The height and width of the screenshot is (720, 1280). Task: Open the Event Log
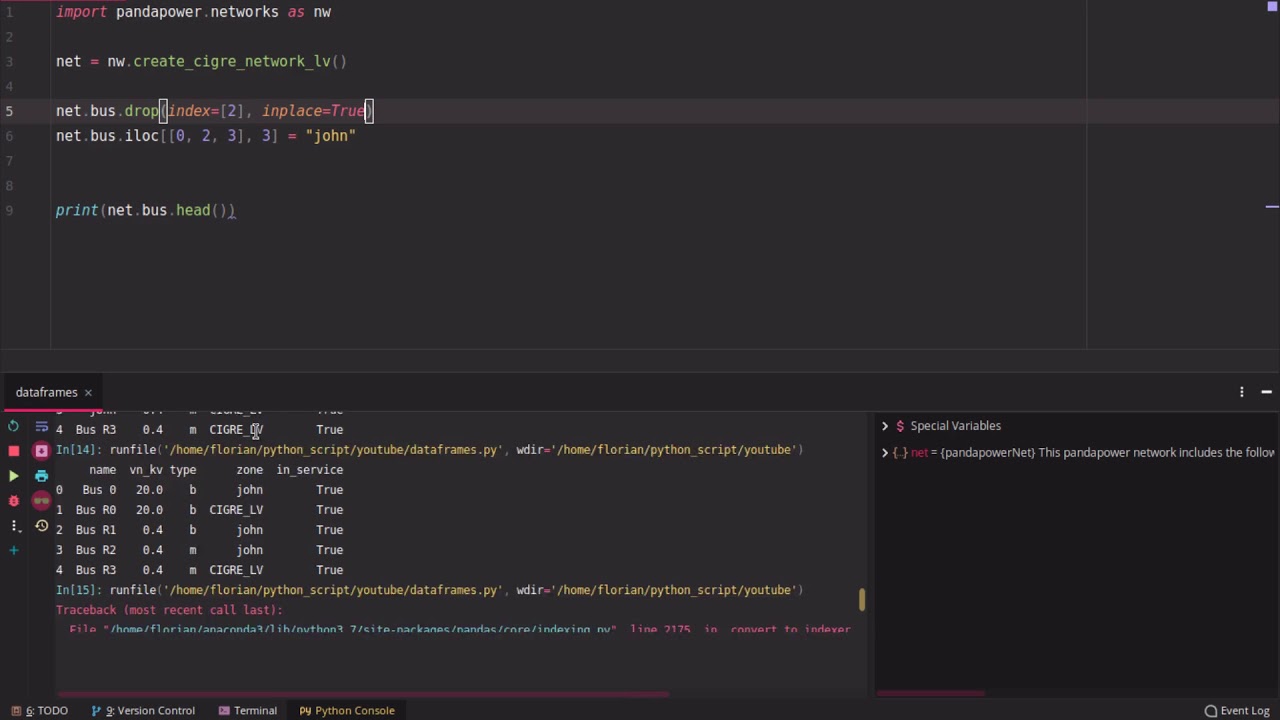coord(1237,710)
